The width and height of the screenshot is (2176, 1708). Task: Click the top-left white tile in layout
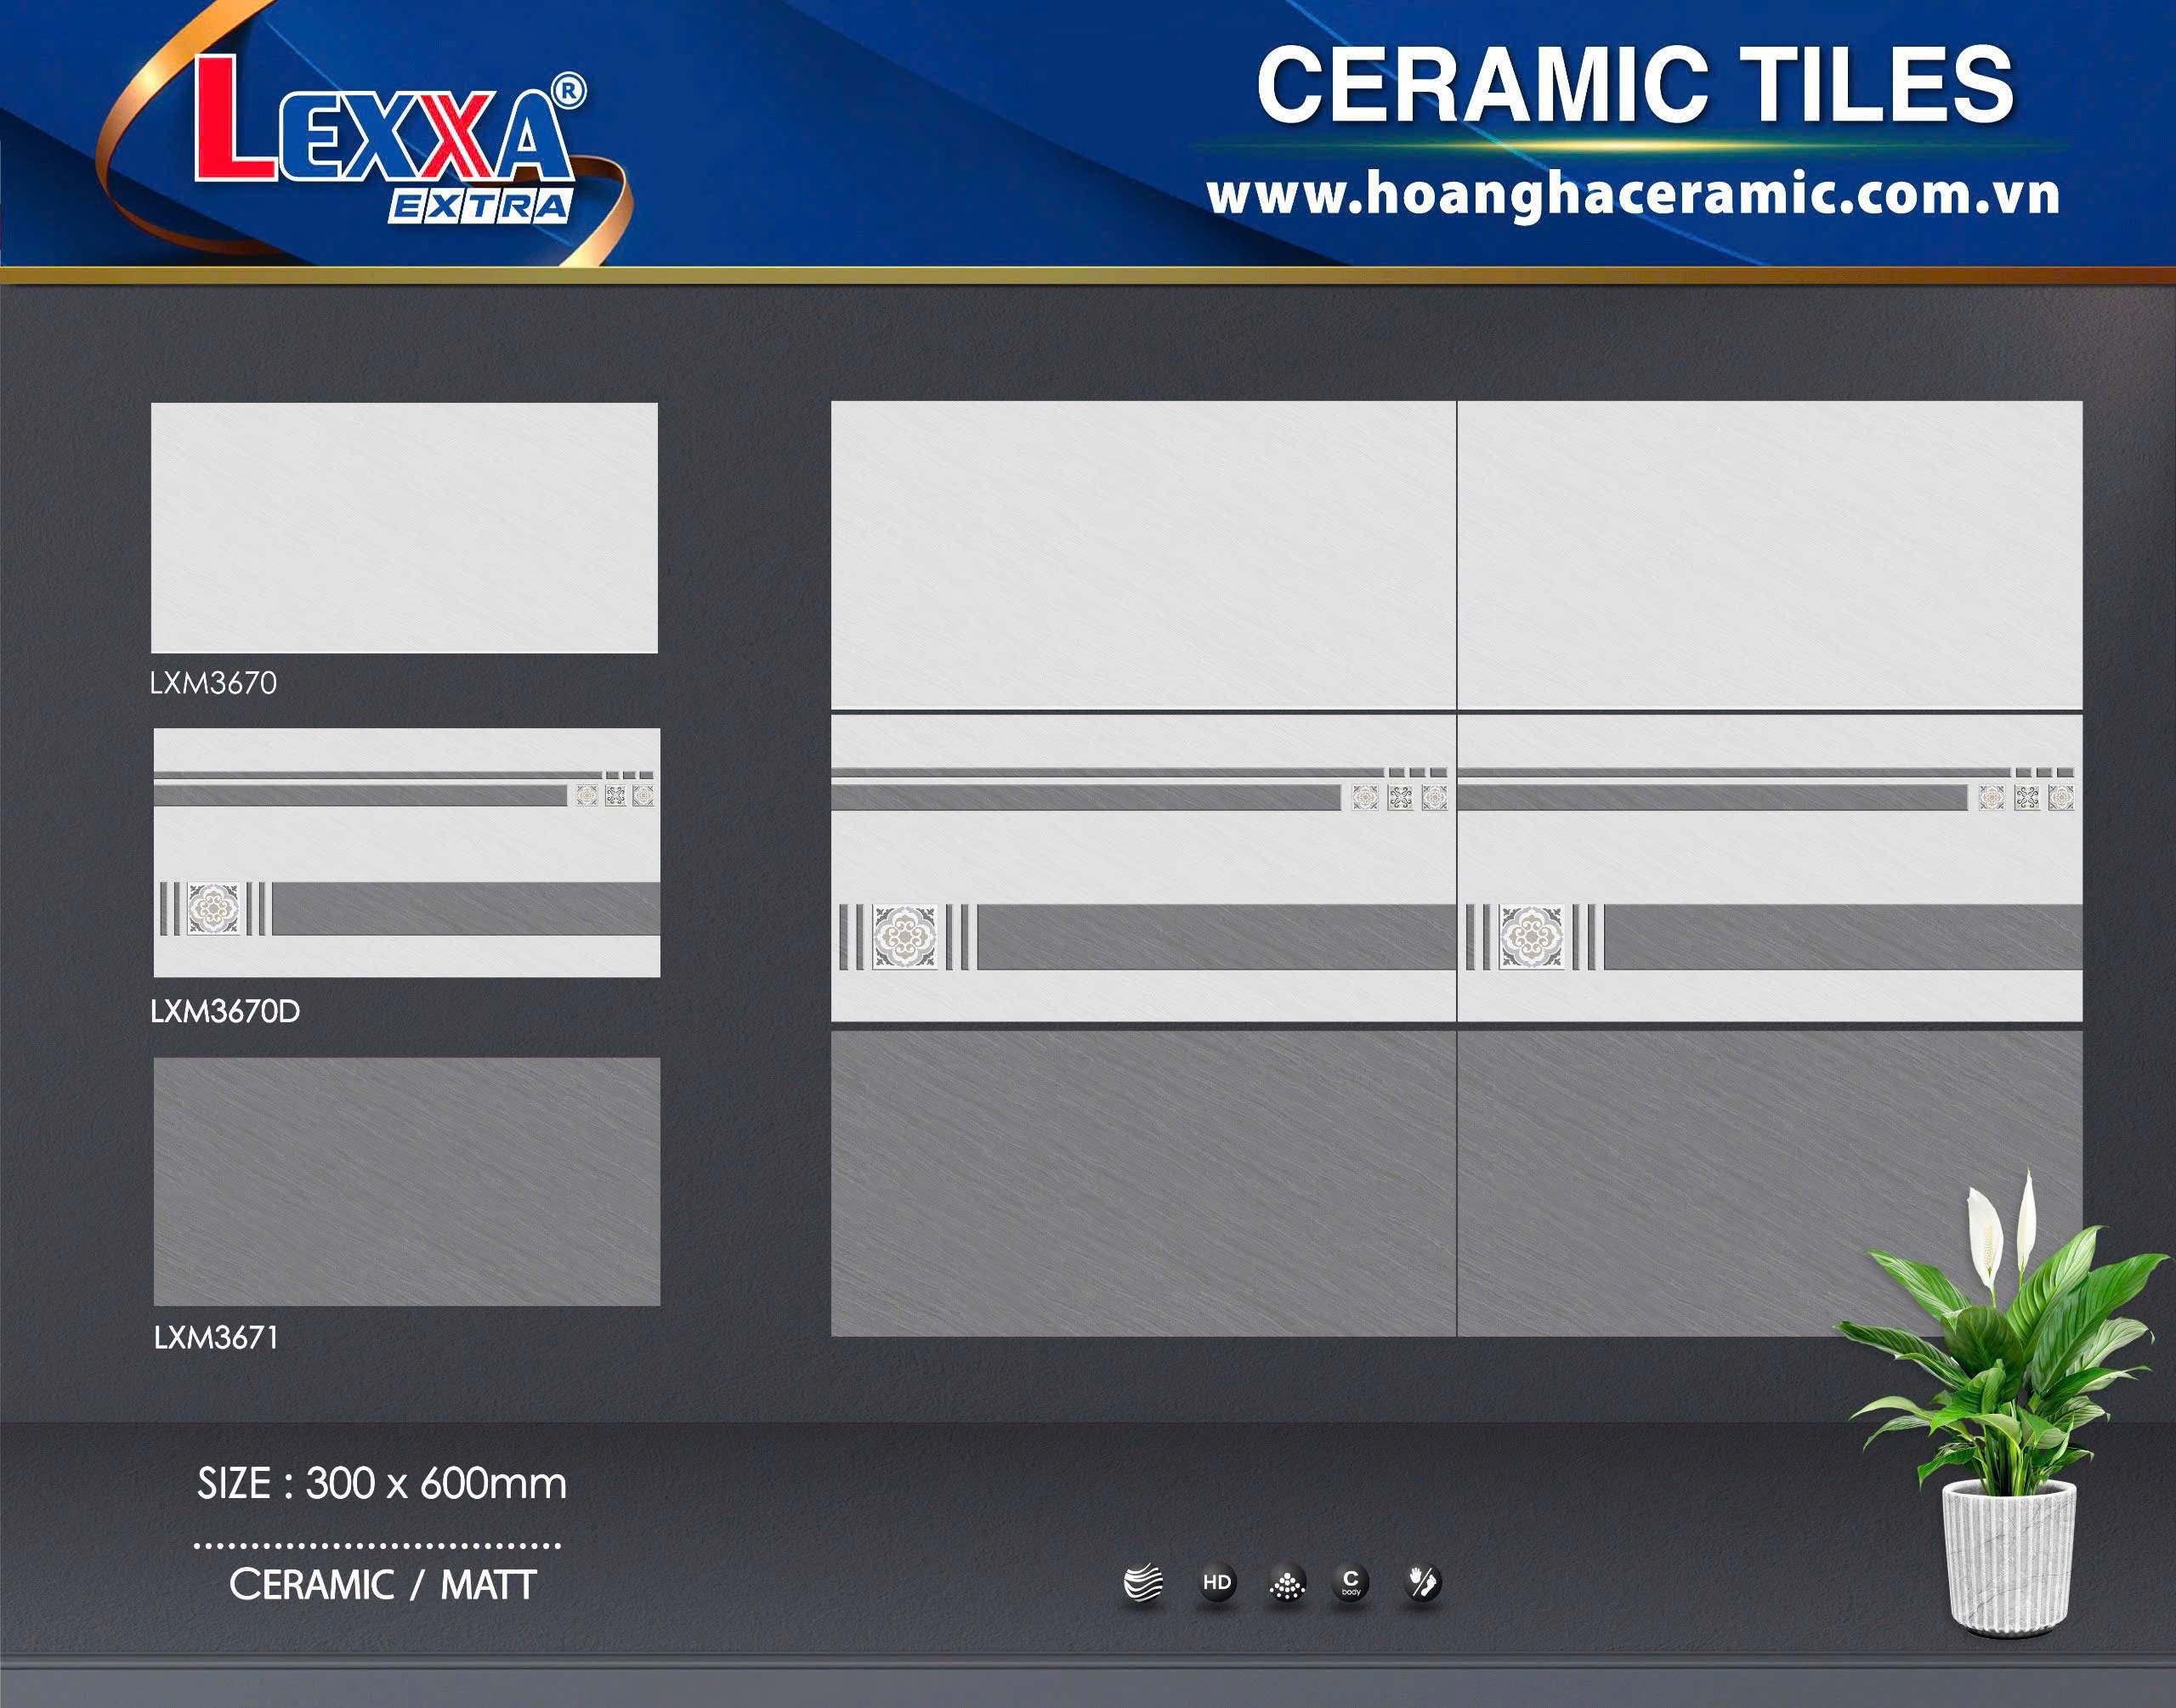point(1142,554)
